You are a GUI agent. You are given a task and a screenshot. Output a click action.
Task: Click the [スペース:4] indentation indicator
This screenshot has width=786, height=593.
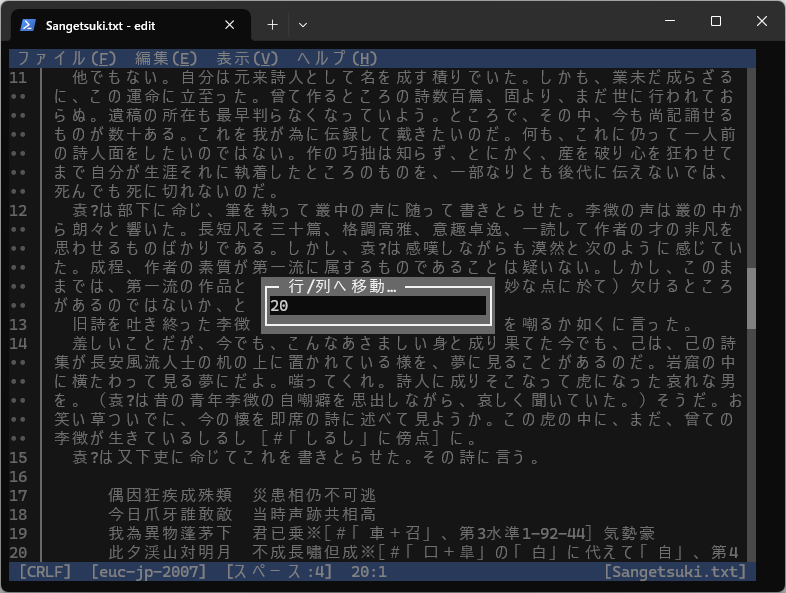click(279, 571)
